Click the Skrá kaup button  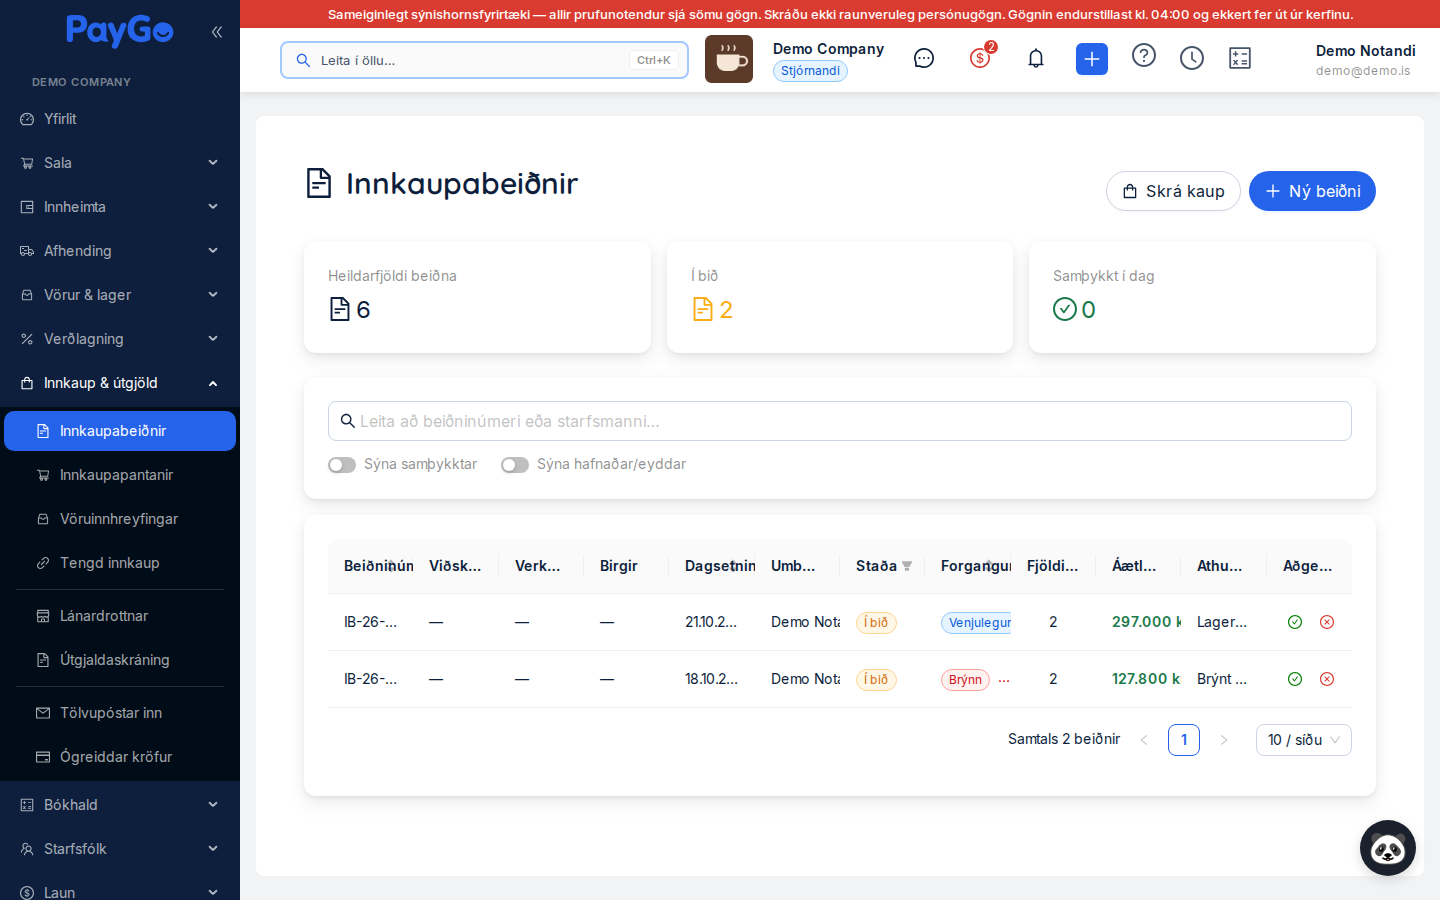coord(1173,191)
